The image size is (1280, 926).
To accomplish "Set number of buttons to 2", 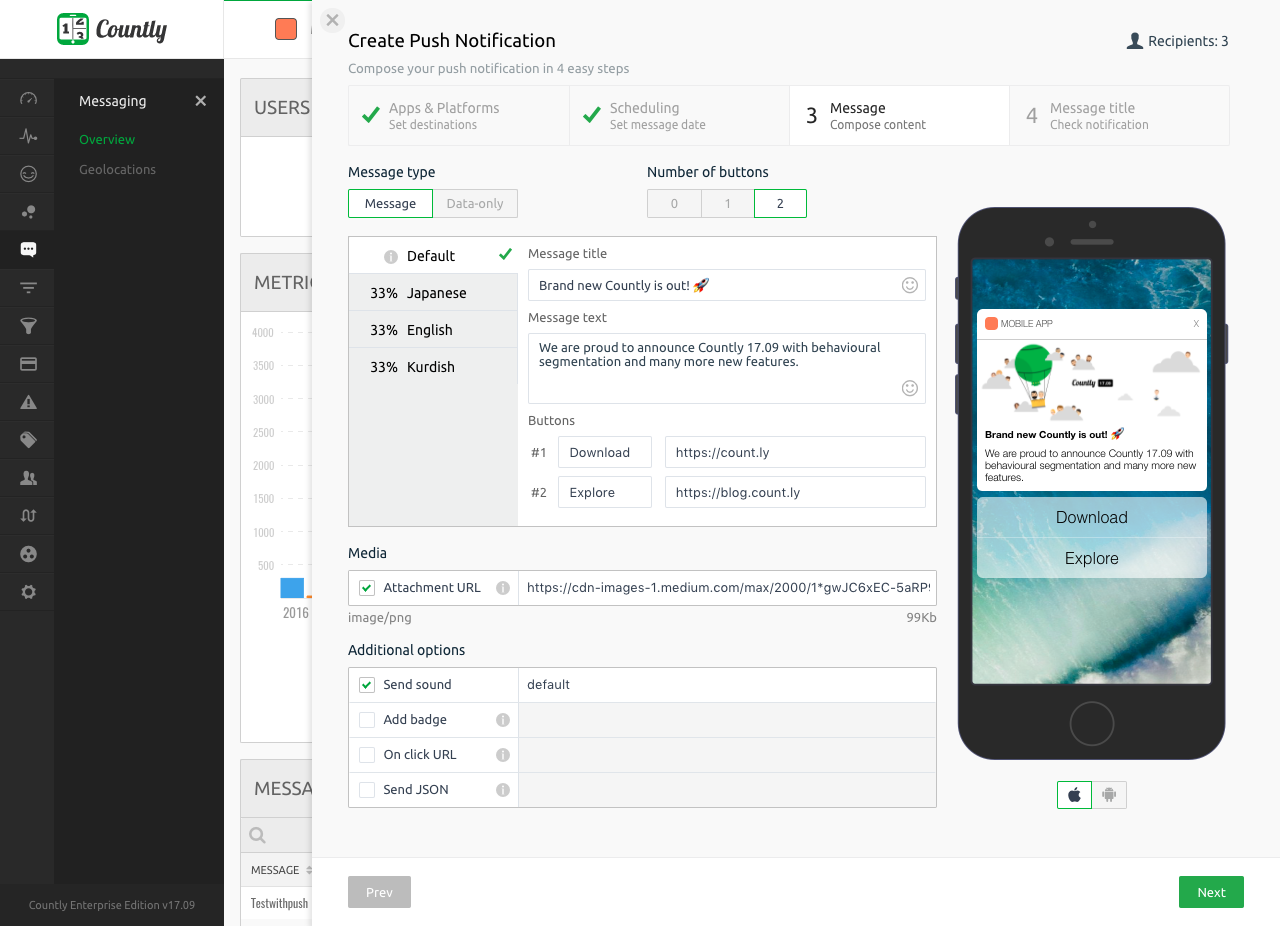I will click(x=780, y=204).
